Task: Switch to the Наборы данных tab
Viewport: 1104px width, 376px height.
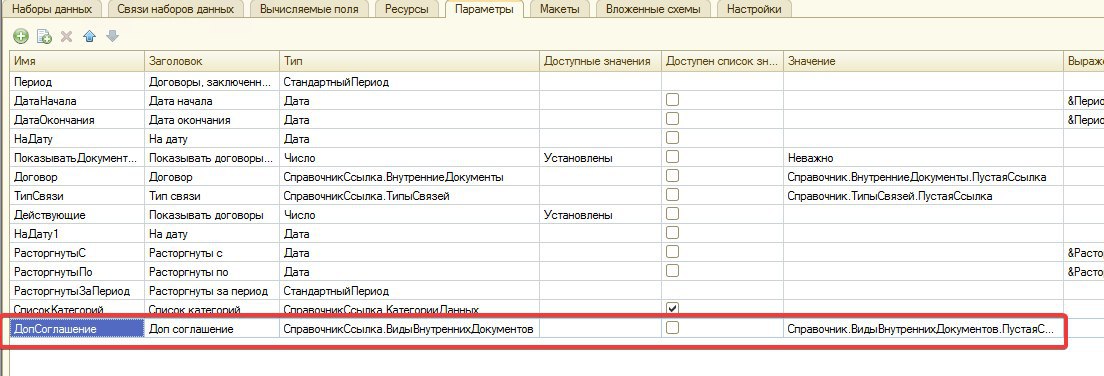Action: pyautogui.click(x=53, y=10)
